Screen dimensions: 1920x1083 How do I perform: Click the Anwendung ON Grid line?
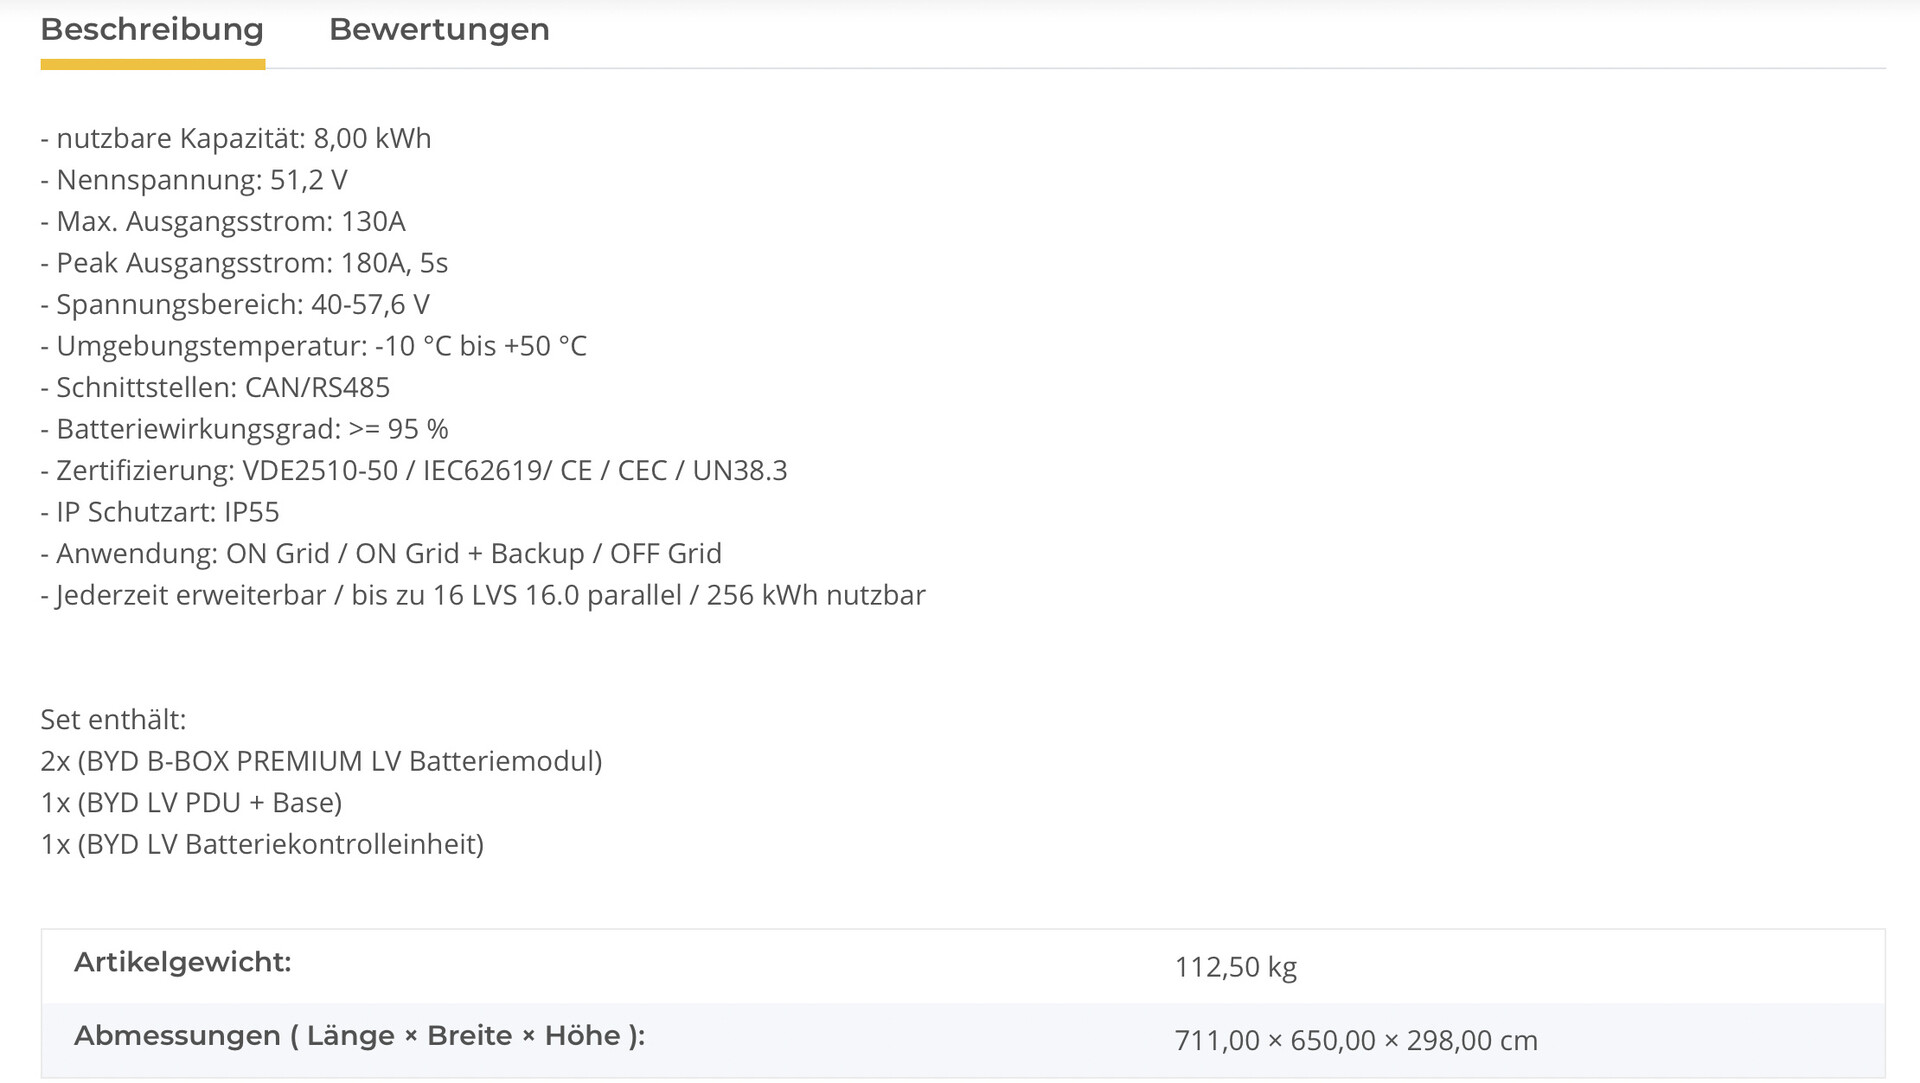pos(381,553)
